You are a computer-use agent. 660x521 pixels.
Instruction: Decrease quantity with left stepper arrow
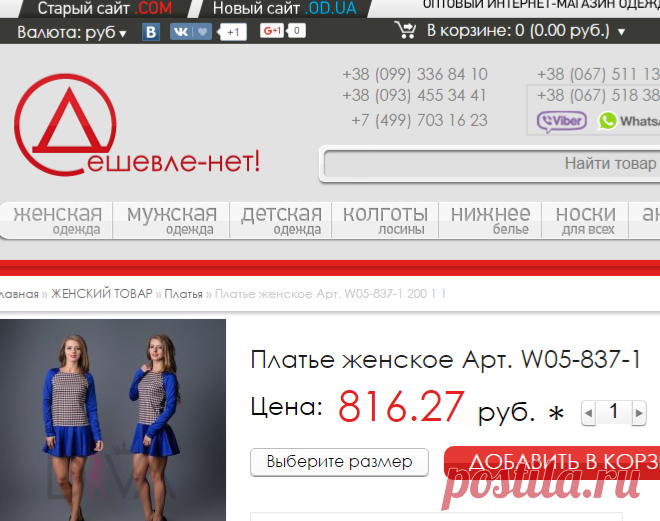[x=588, y=413]
